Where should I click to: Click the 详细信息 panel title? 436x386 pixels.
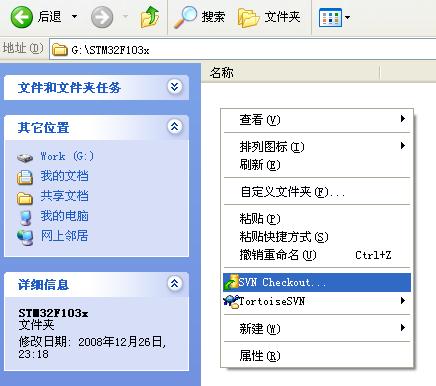43,285
